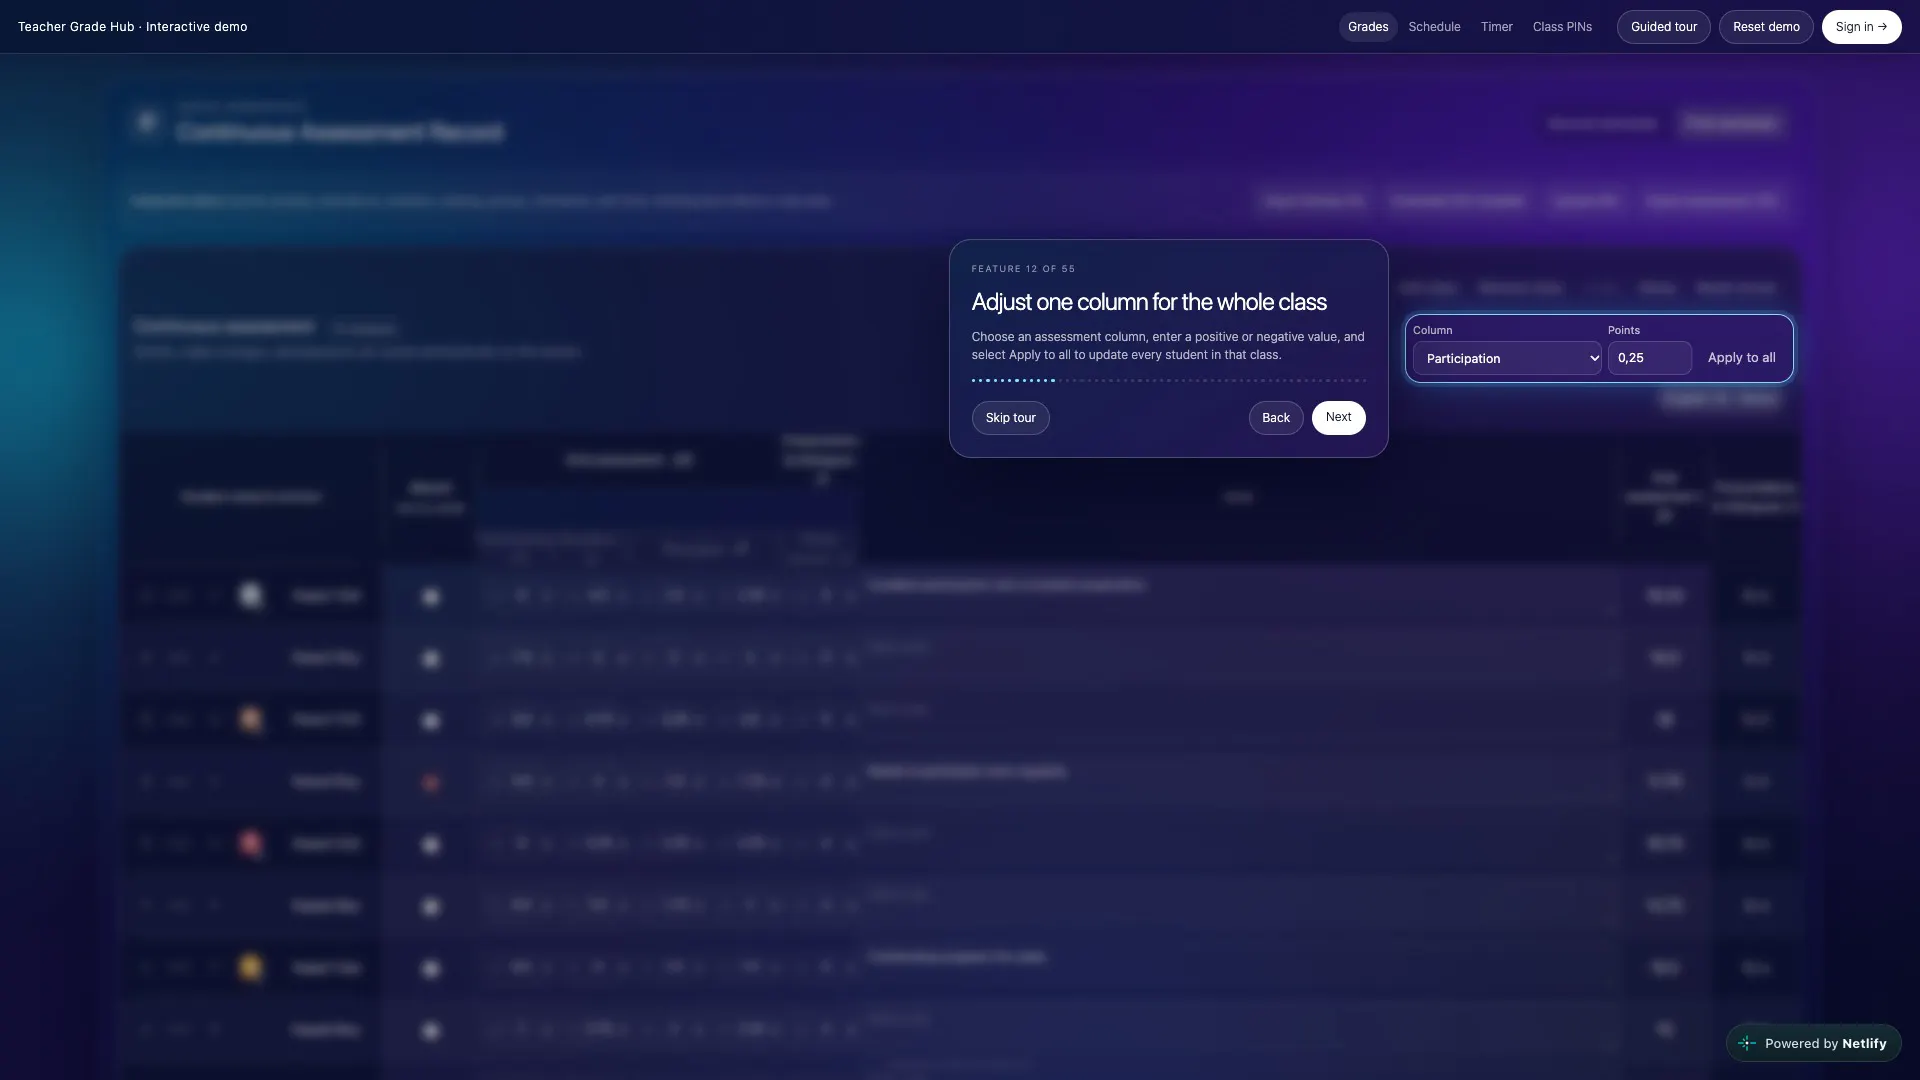1920x1080 pixels.
Task: Click Apply to all
Action: tap(1741, 358)
